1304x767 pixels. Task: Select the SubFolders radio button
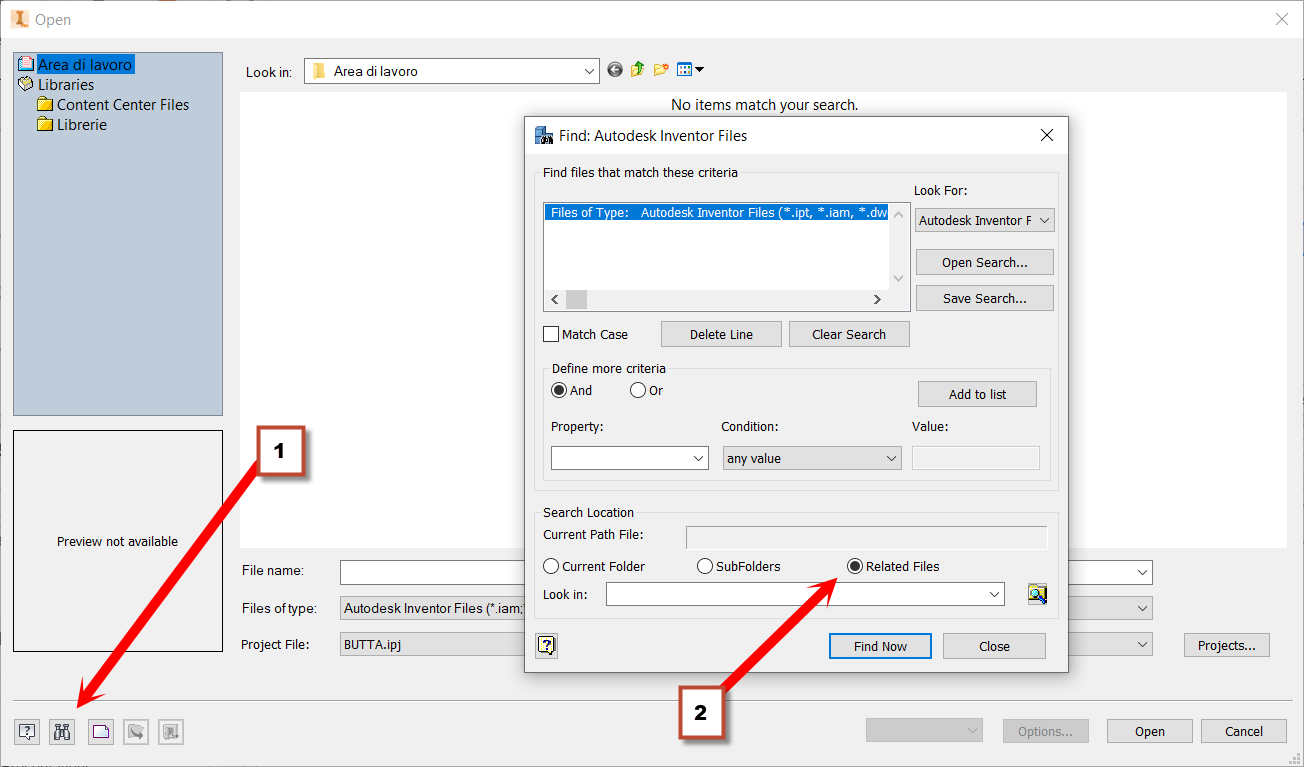[x=705, y=566]
